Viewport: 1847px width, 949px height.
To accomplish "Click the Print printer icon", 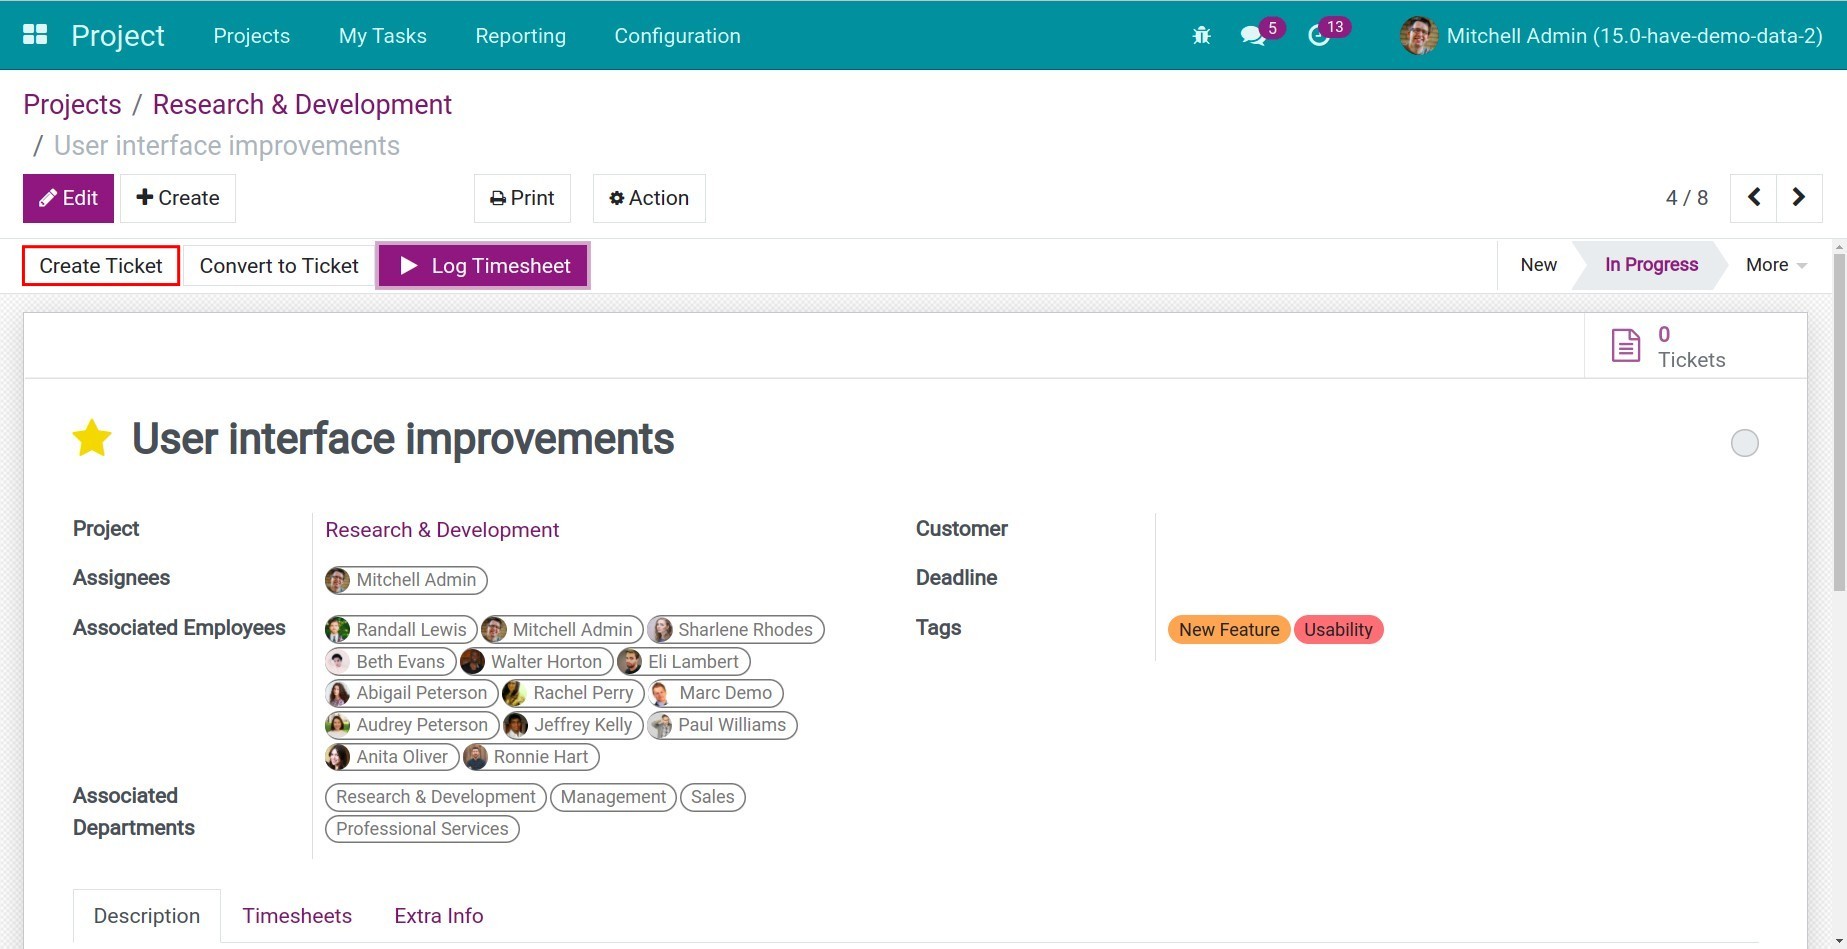I will click(497, 198).
